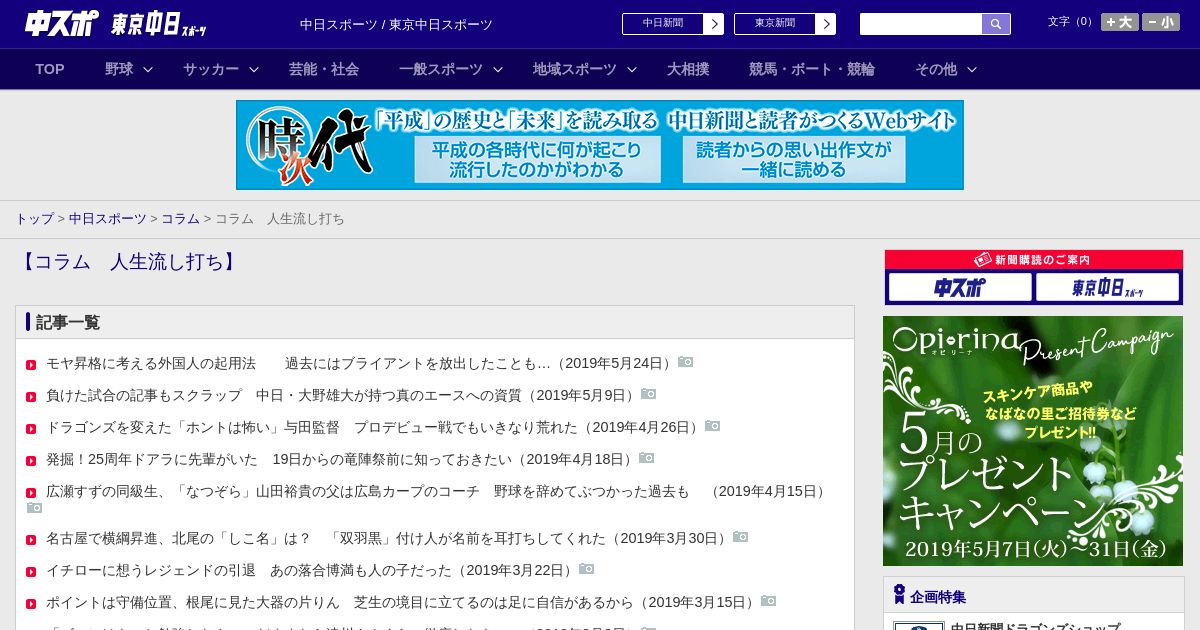Open article 発掘！25周年ドアラに先輩がいた

340,459
